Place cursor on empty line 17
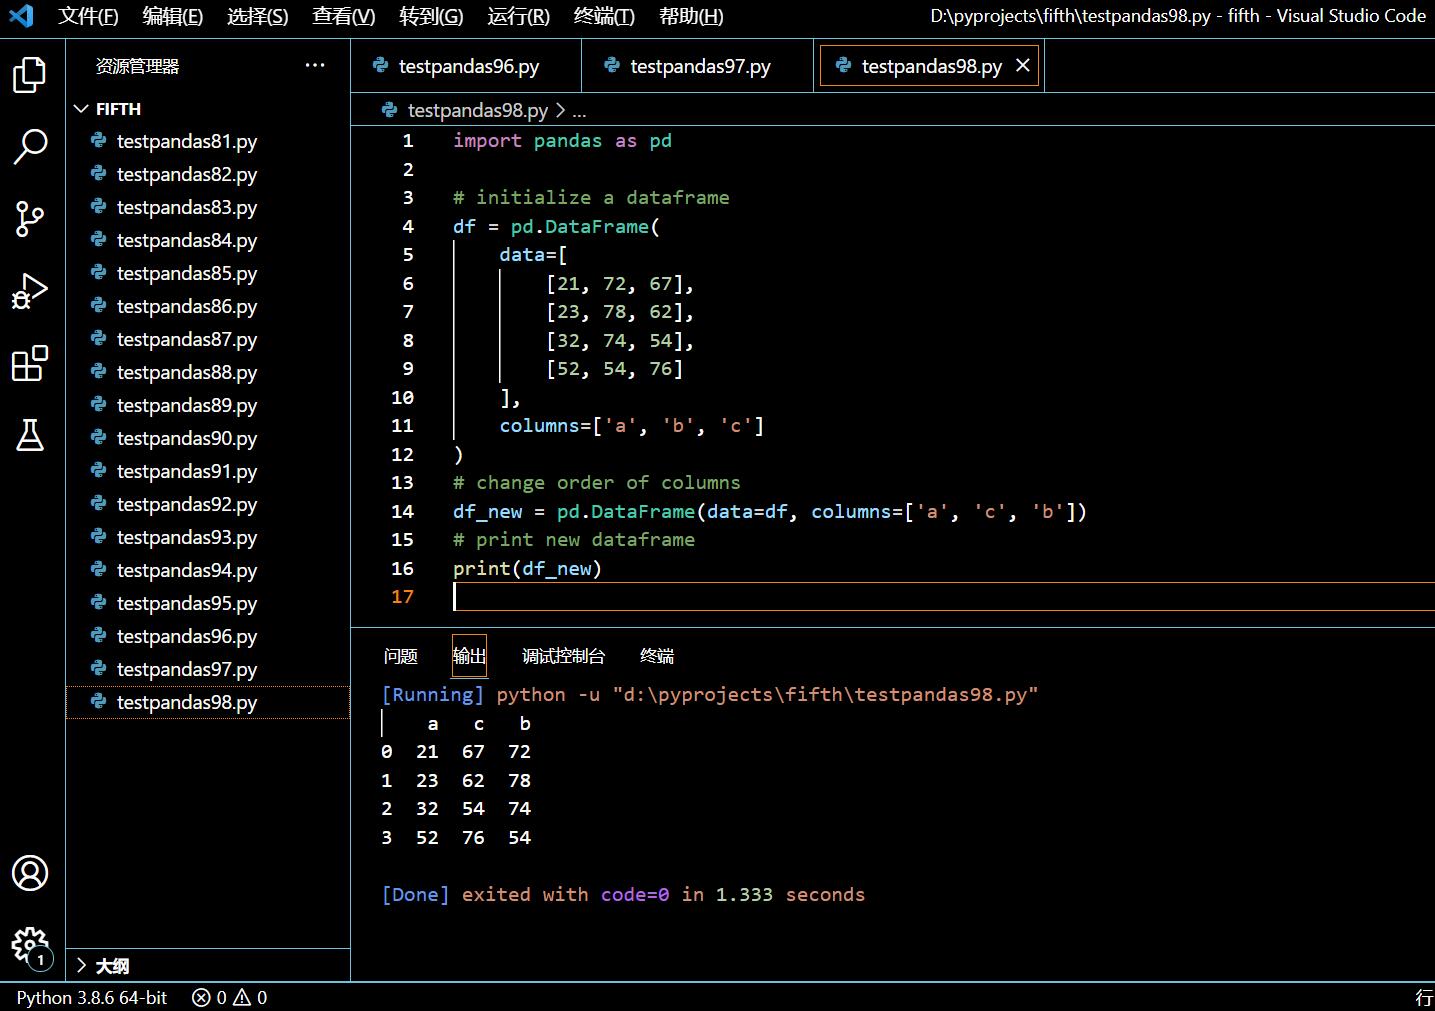1435x1011 pixels. coord(943,597)
